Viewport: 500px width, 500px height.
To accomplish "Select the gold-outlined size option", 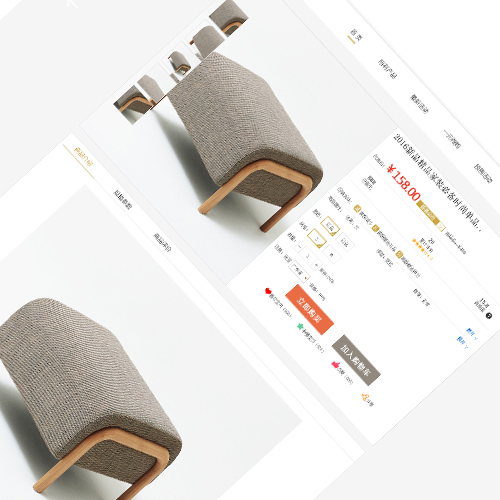I will 316,239.
